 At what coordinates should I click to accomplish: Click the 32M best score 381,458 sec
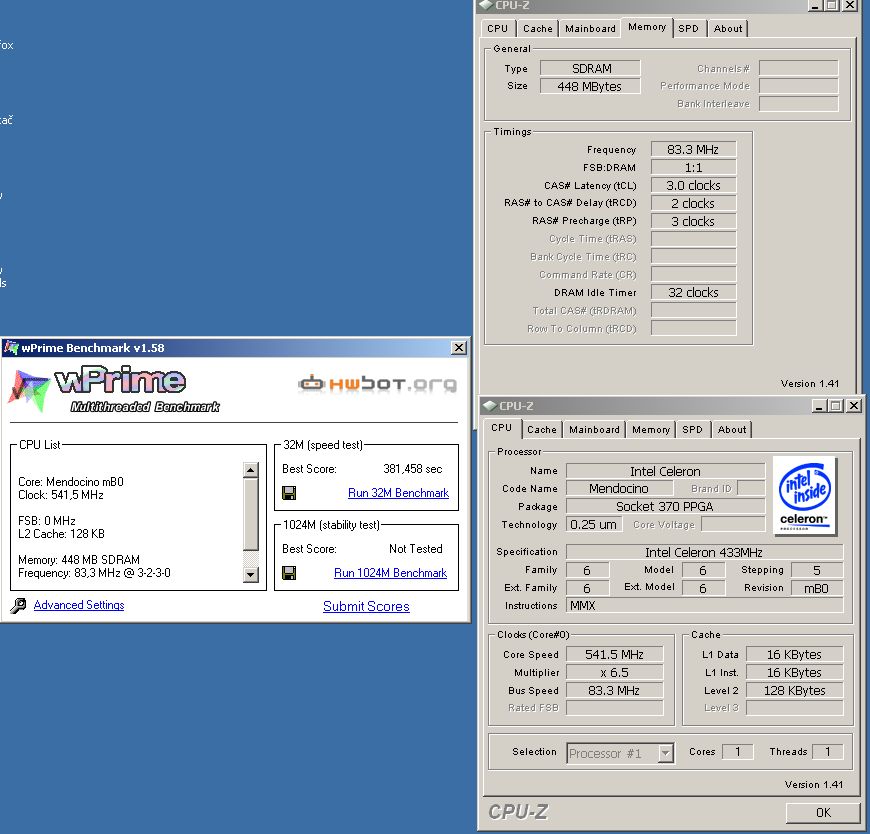click(x=412, y=469)
